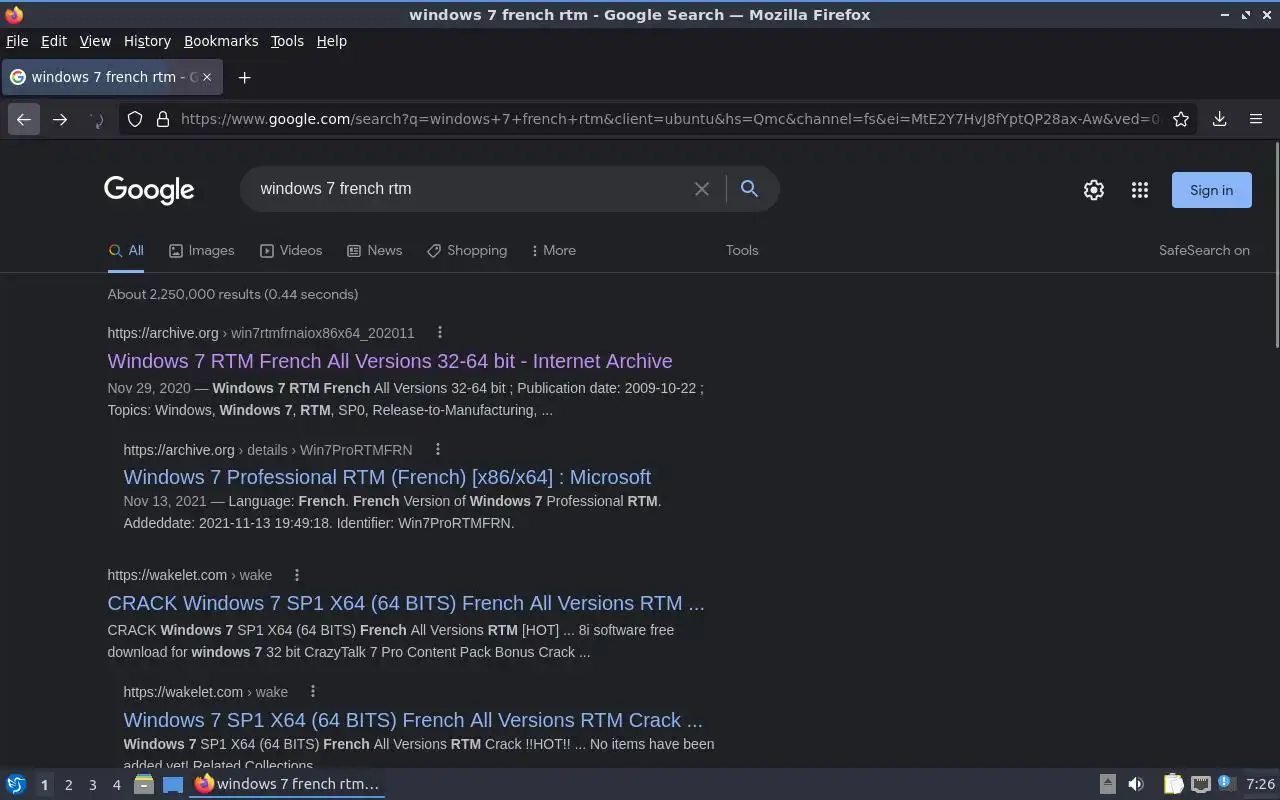Click the Google search magnifier button
The image size is (1280, 800).
pyautogui.click(x=749, y=188)
